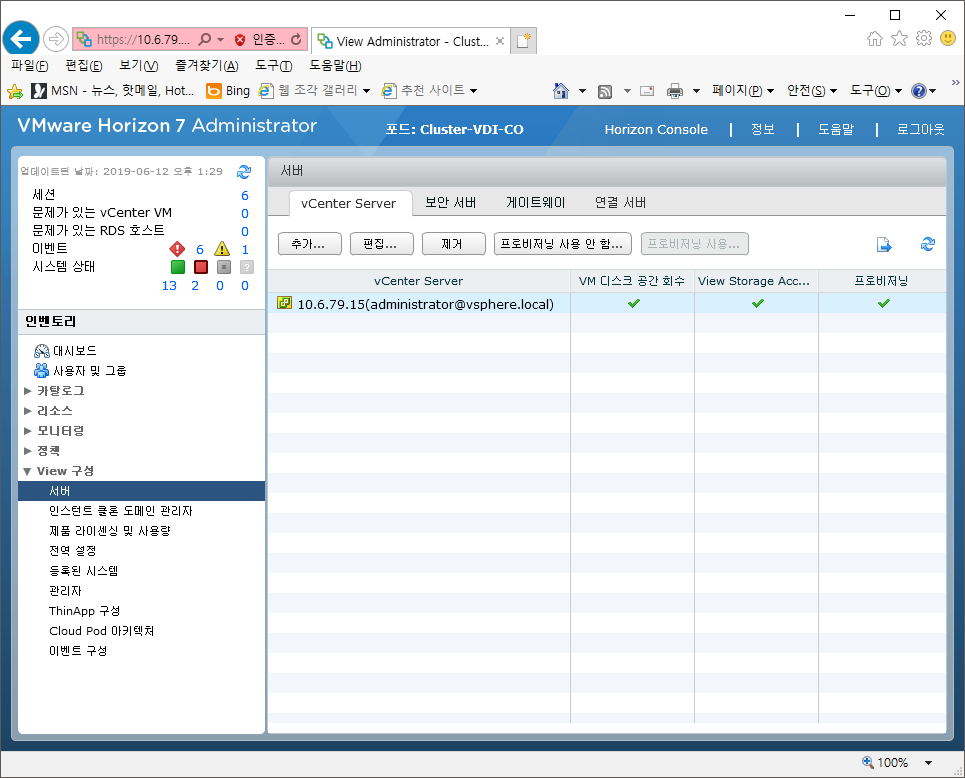Click the command bar home icon

coord(561,91)
